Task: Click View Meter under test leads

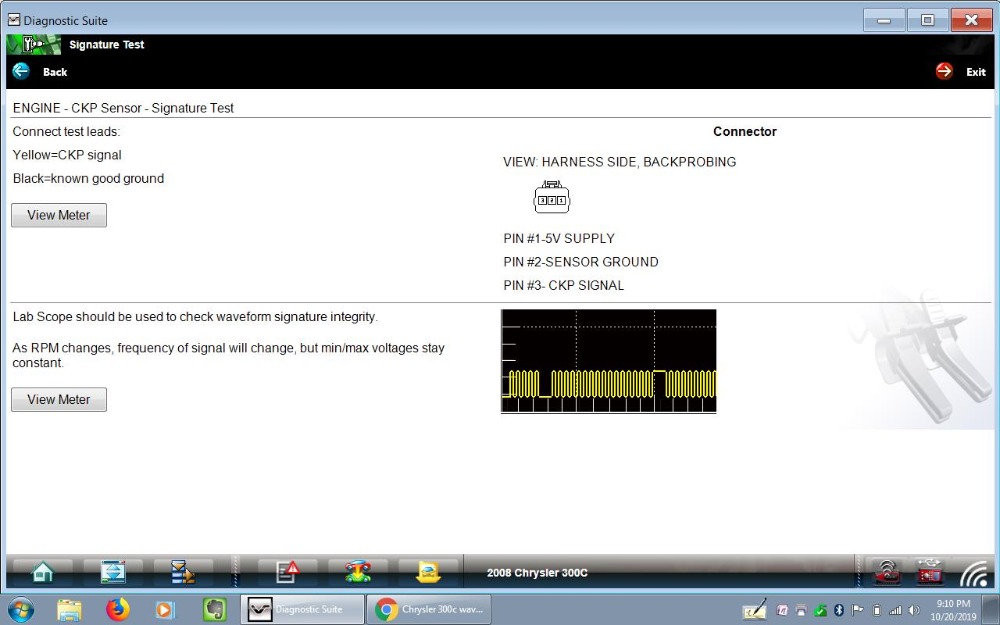Action: [59, 215]
